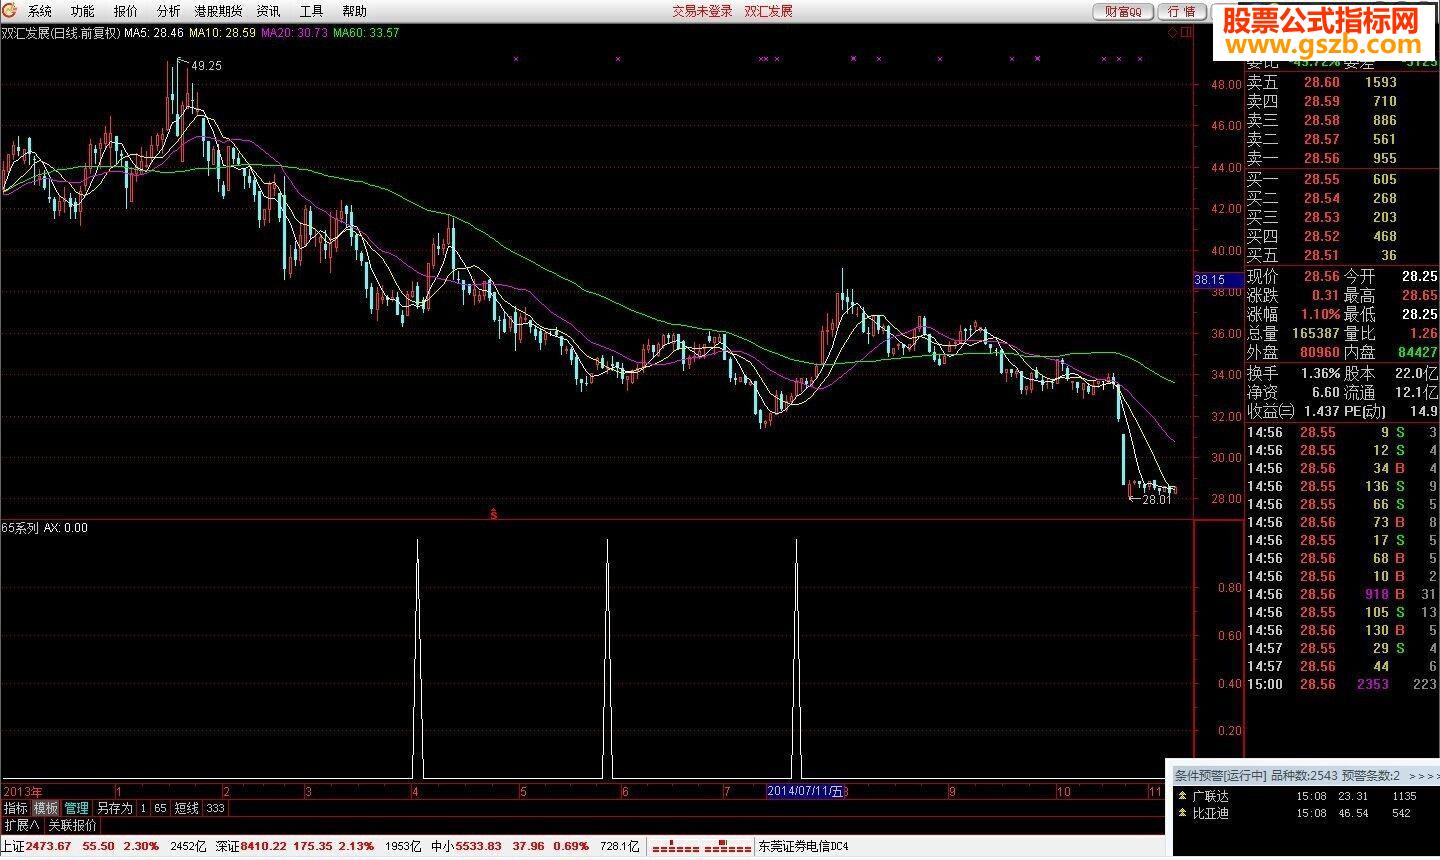Click the 买五 price 28.51 row

[1342, 255]
